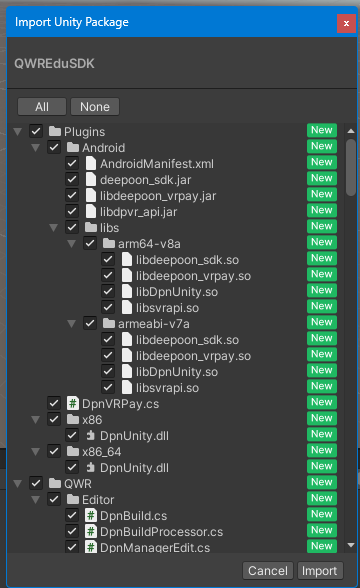The height and width of the screenshot is (588, 360).
Task: Collapse the armeabi-v7a folder tree
Action: 71,324
